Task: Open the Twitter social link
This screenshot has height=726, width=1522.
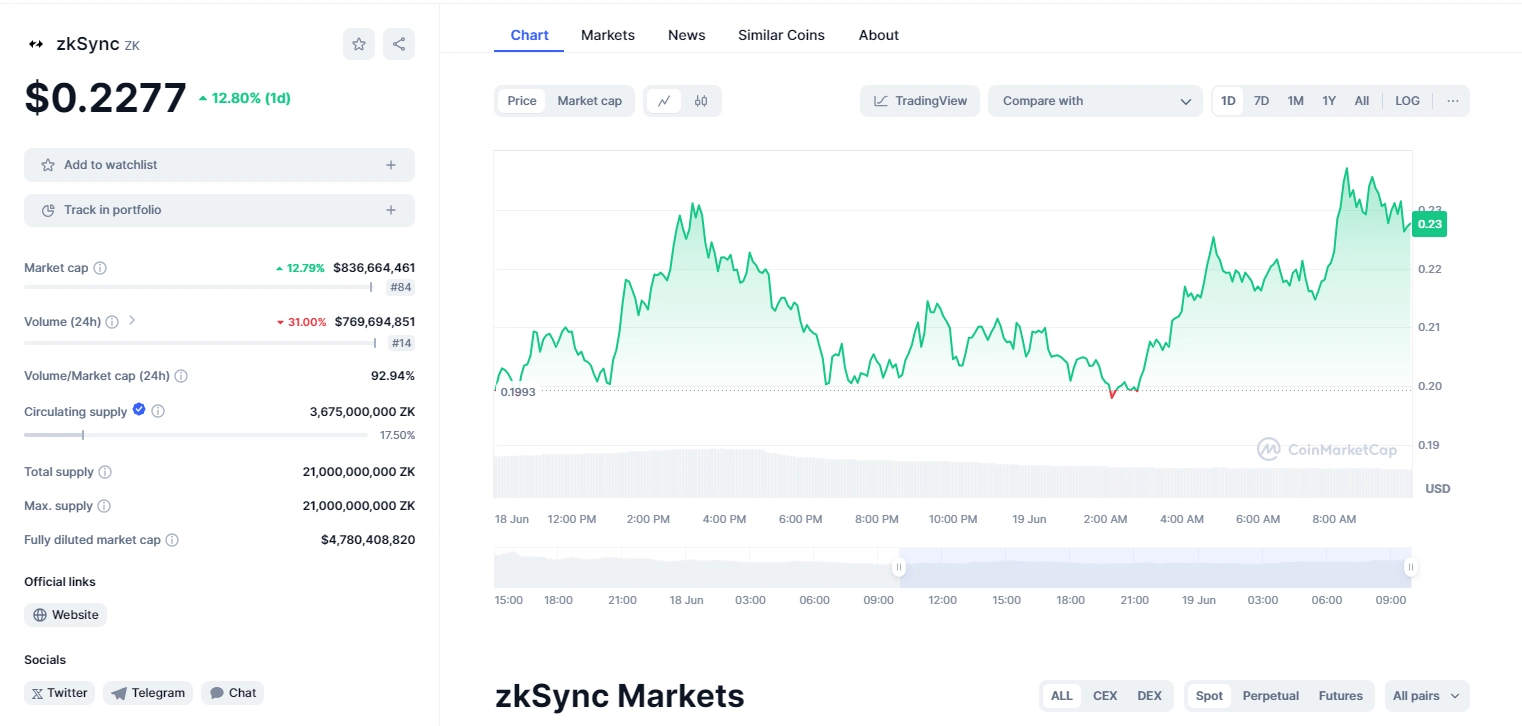Action: coord(59,693)
